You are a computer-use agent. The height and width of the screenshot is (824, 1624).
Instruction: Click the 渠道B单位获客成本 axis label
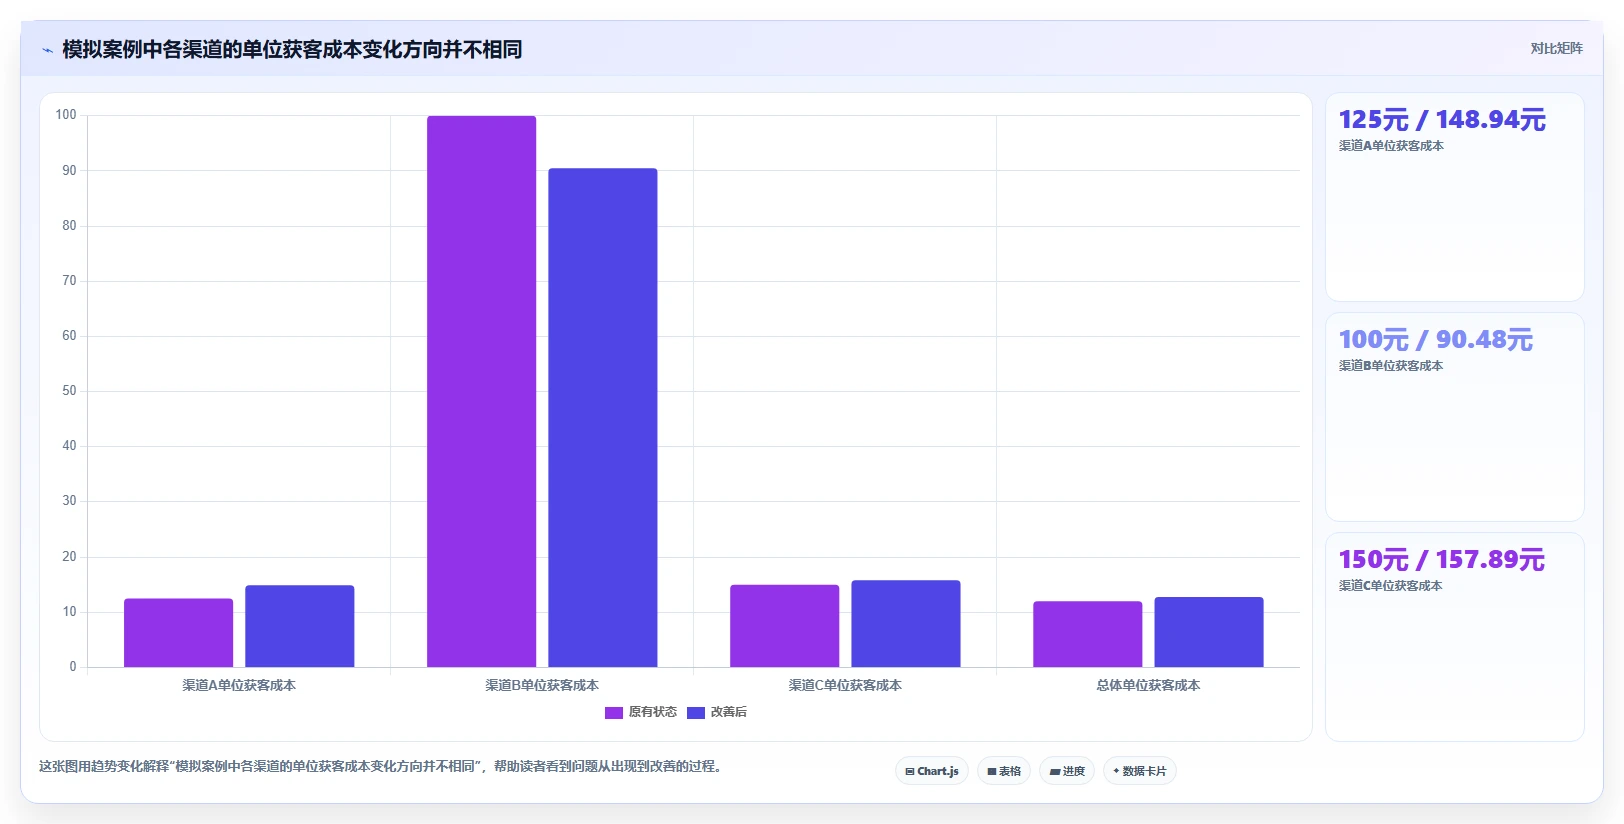click(x=542, y=685)
